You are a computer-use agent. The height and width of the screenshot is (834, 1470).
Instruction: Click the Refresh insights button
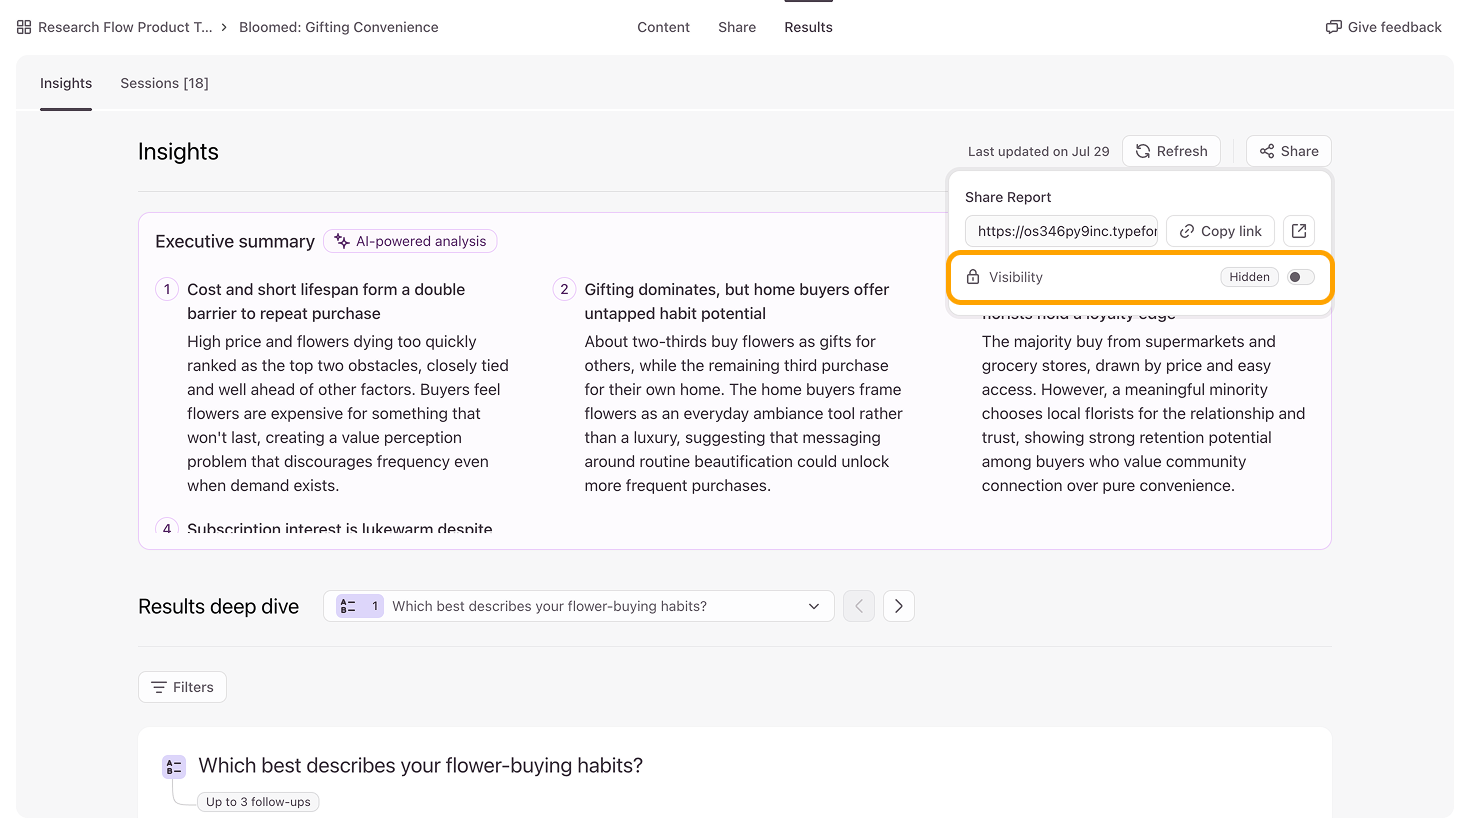pyautogui.click(x=1171, y=151)
